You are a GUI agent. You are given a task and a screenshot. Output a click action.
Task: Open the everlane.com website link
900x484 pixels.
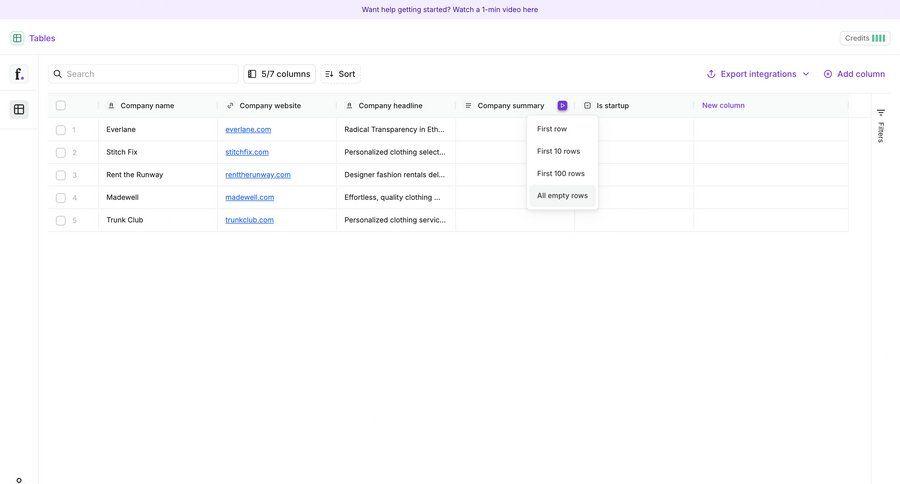pos(248,129)
